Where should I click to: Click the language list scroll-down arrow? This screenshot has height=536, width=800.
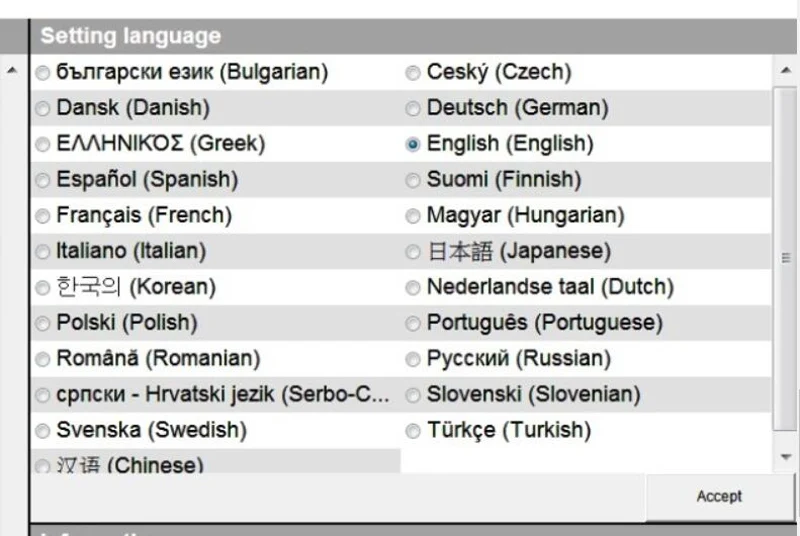(x=786, y=457)
